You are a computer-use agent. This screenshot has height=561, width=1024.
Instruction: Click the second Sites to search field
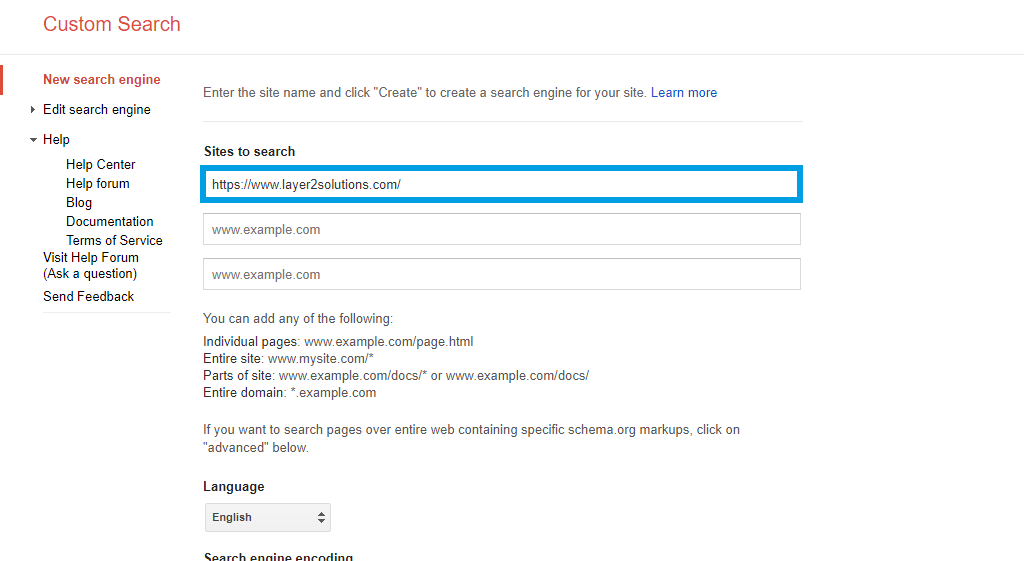pos(501,230)
